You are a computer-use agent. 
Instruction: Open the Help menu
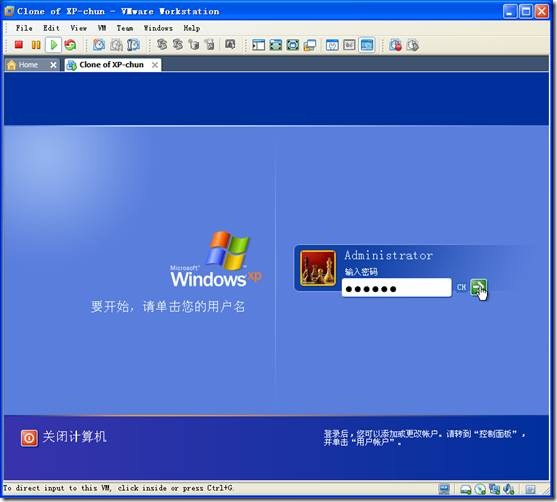192,28
